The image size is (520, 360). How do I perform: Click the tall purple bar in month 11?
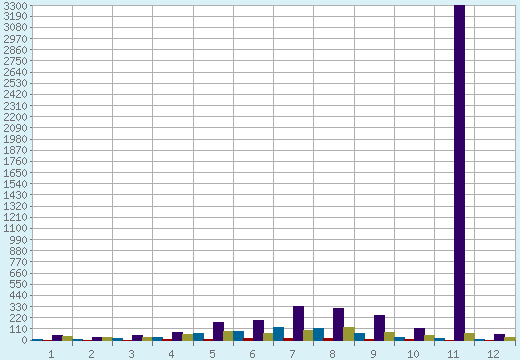pyautogui.click(x=459, y=173)
